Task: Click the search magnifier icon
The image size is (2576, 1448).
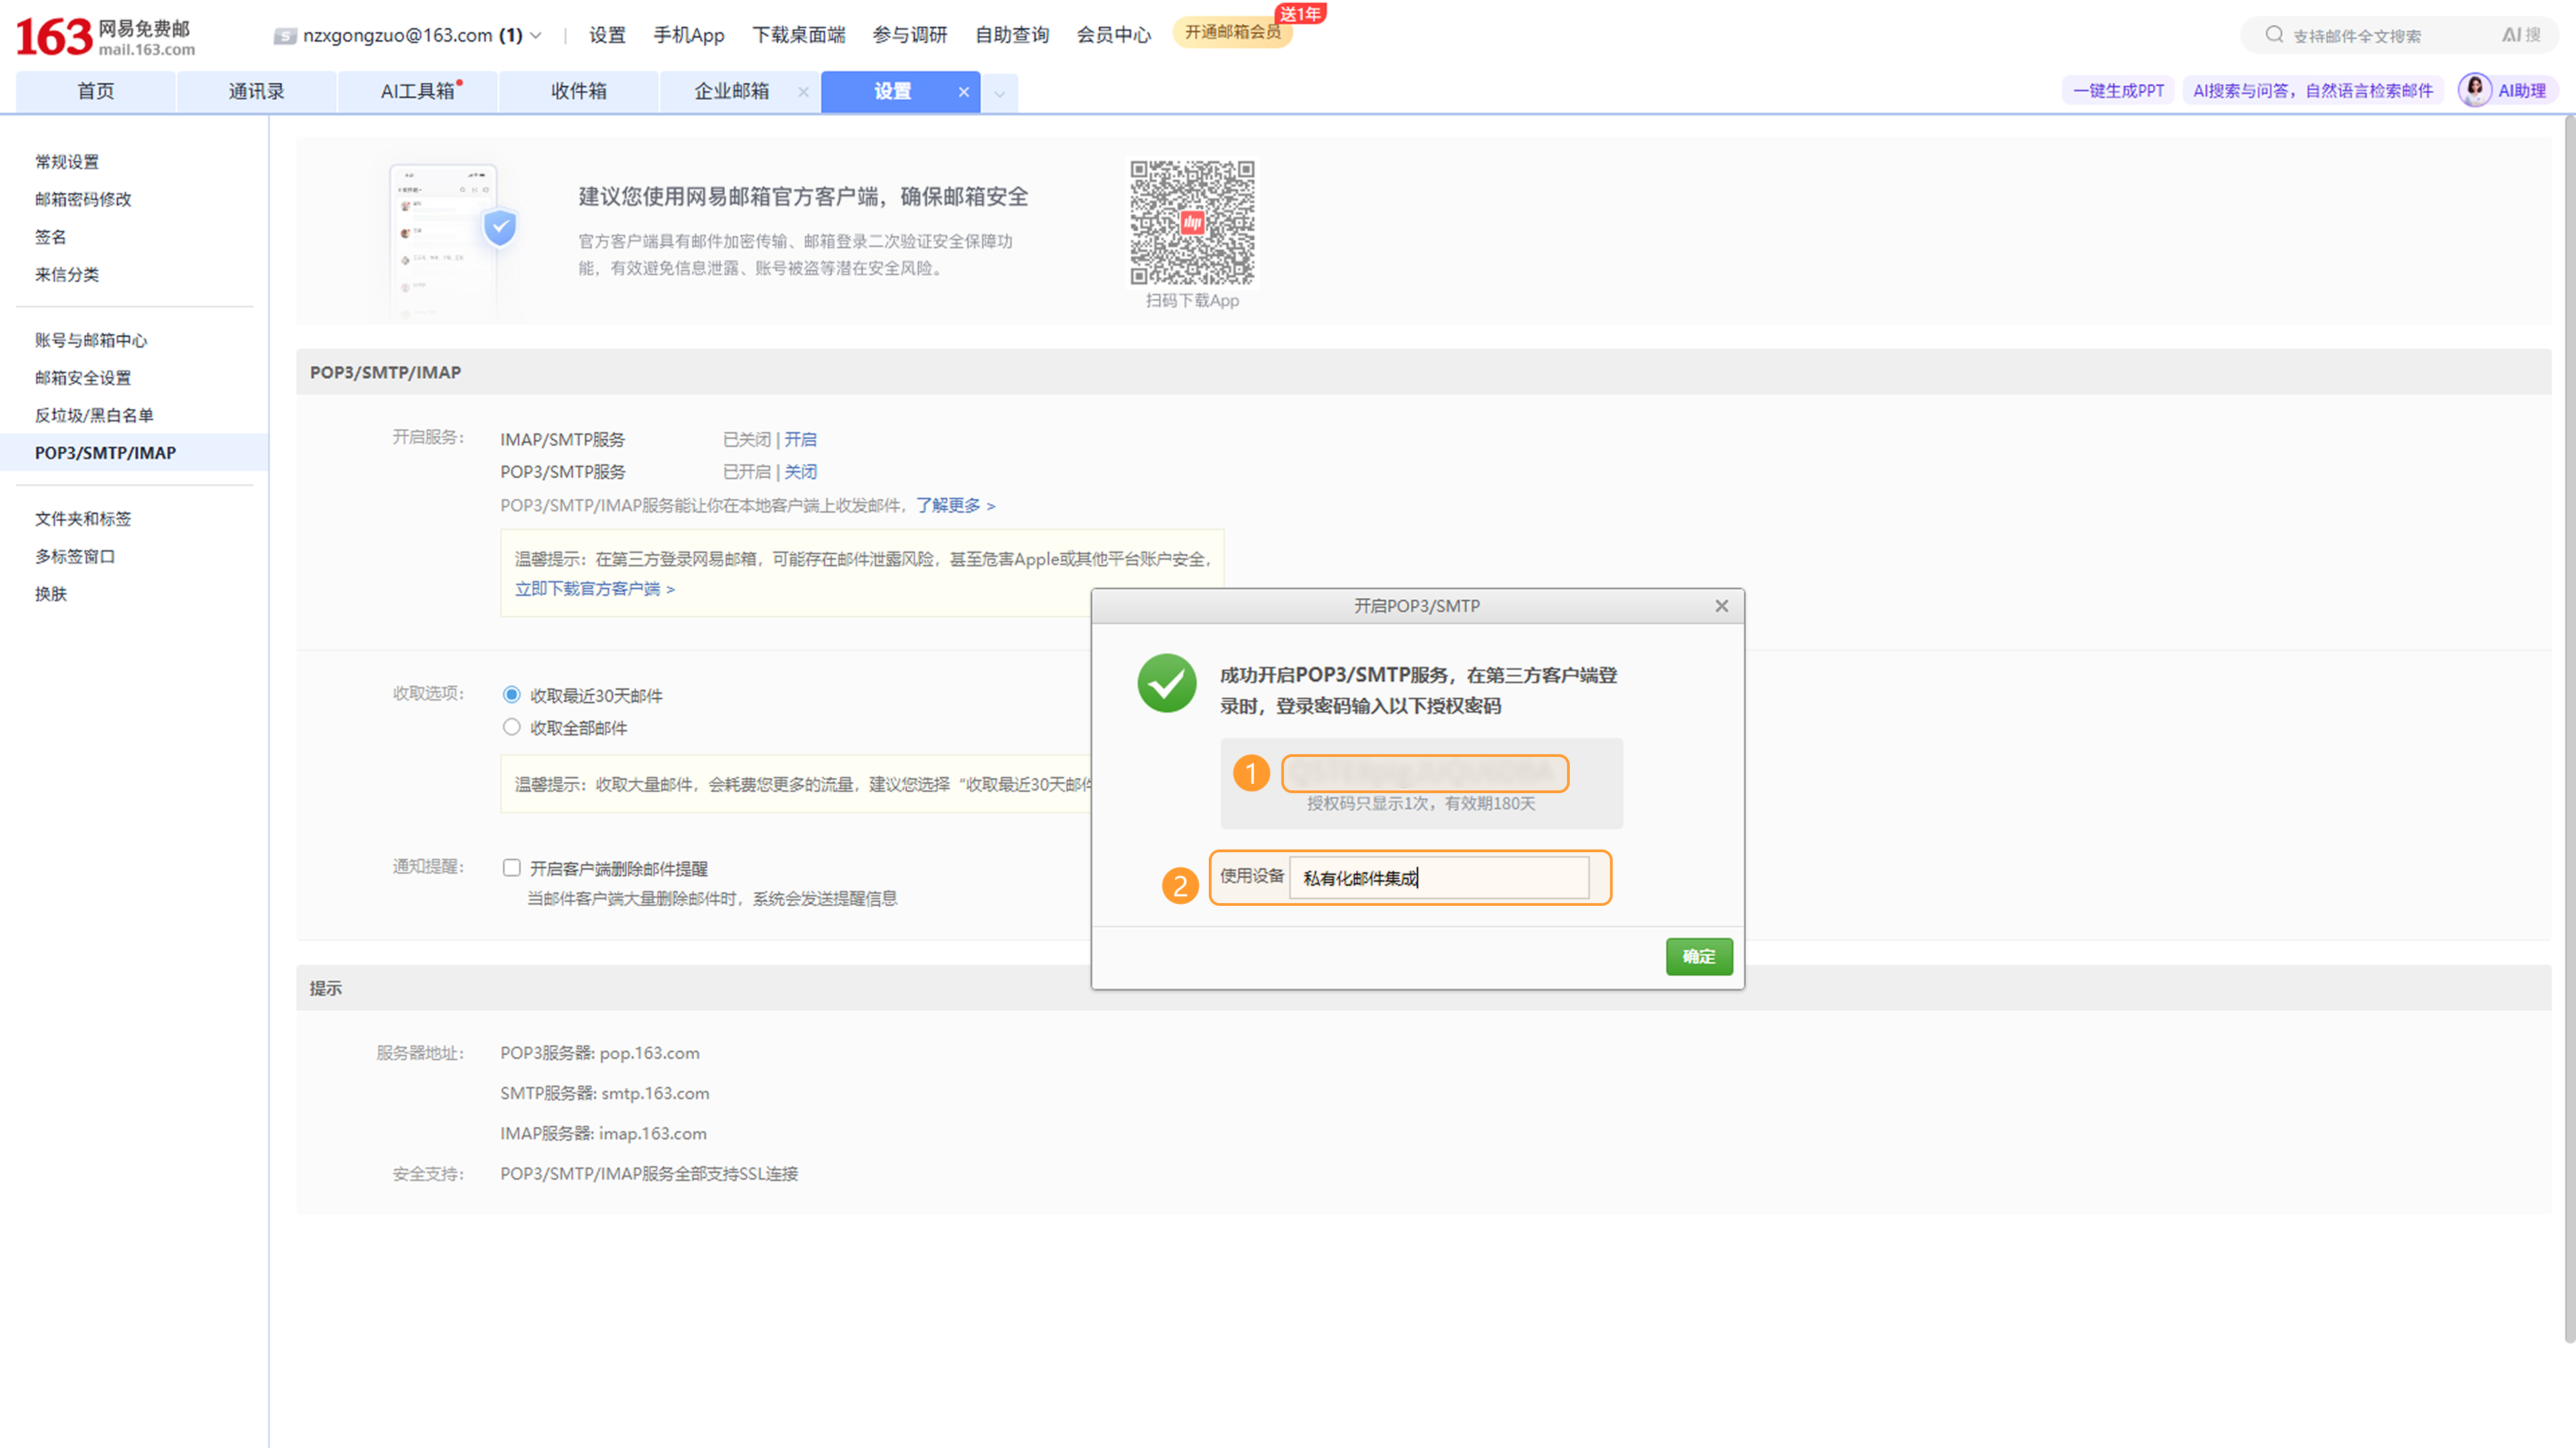Action: click(2274, 35)
